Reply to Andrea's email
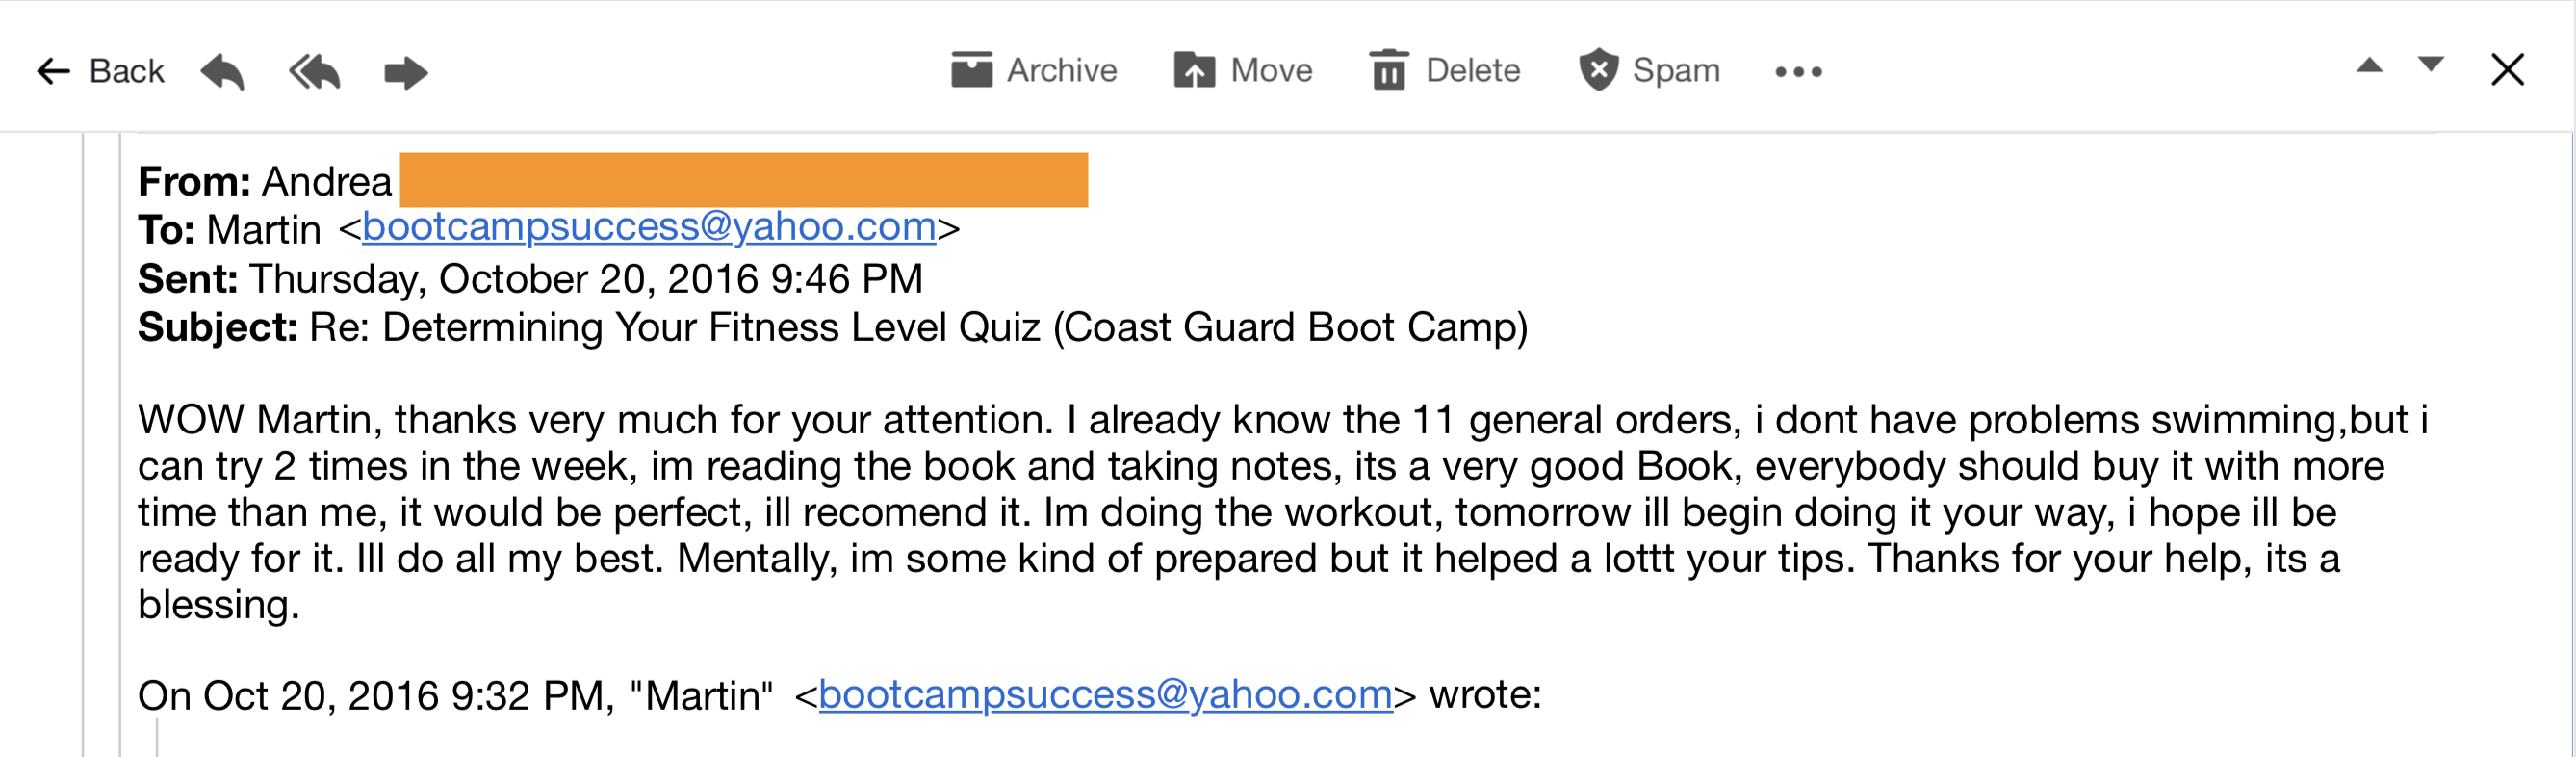The height and width of the screenshot is (757, 2576). point(224,70)
